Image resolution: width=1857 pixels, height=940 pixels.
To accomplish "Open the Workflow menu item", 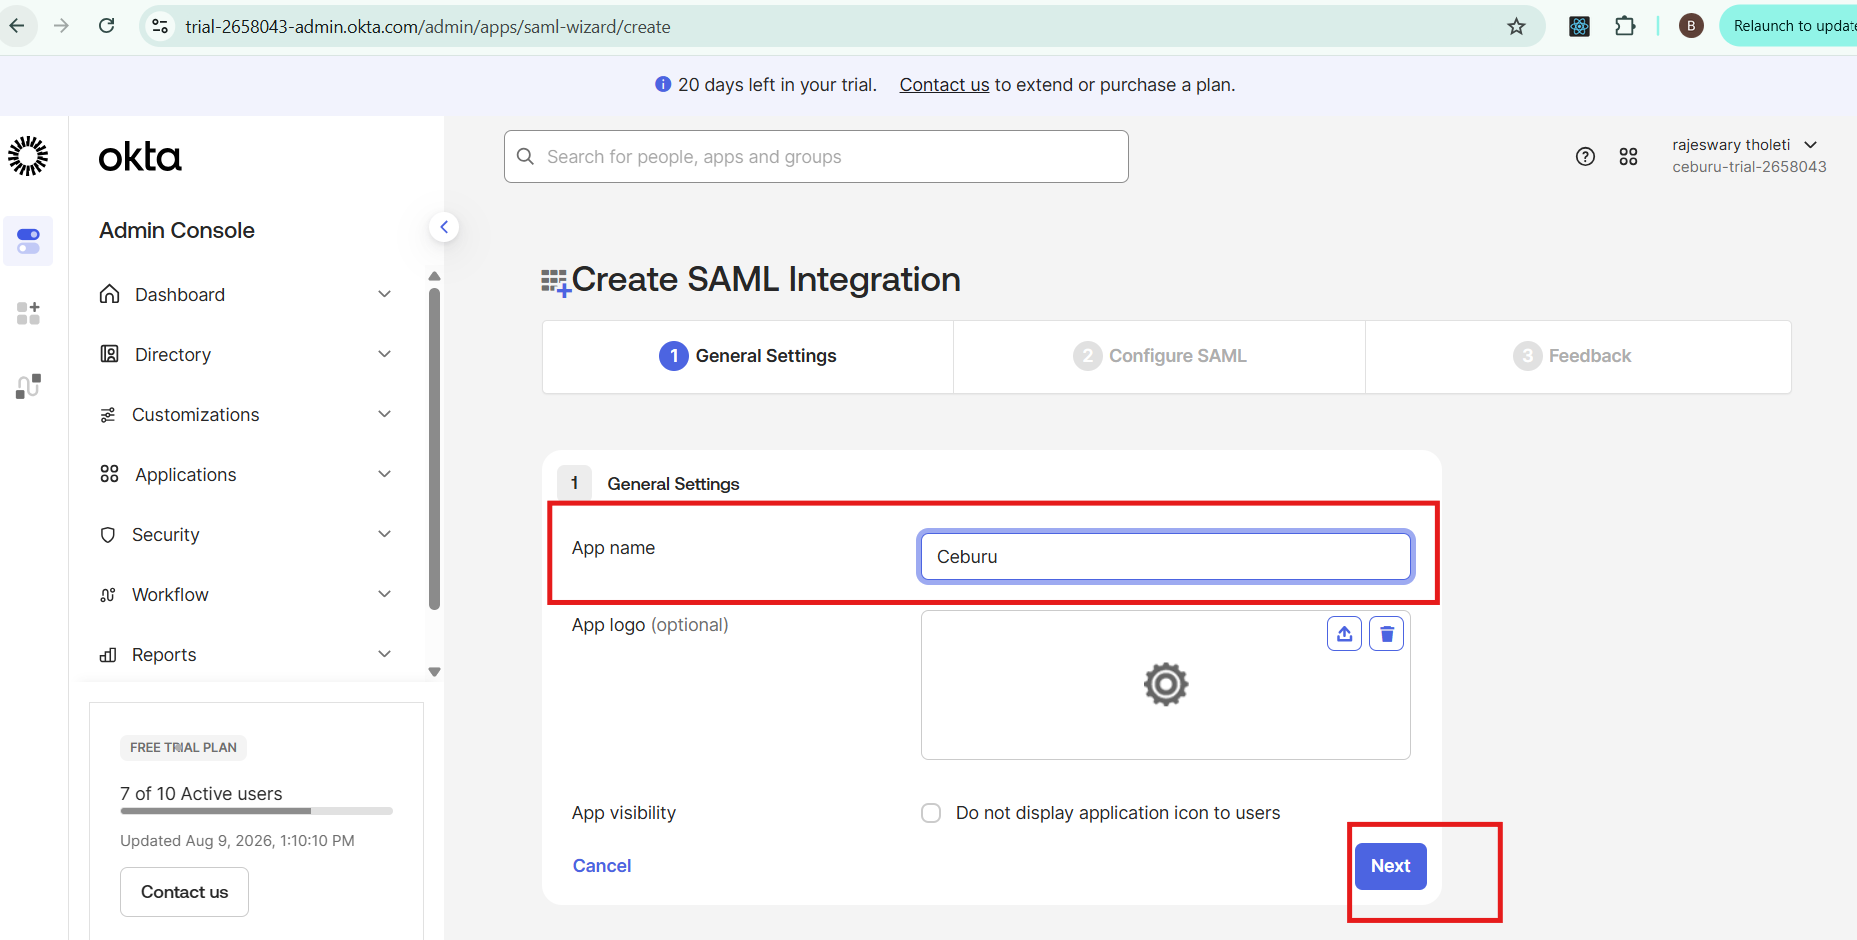I will (170, 595).
